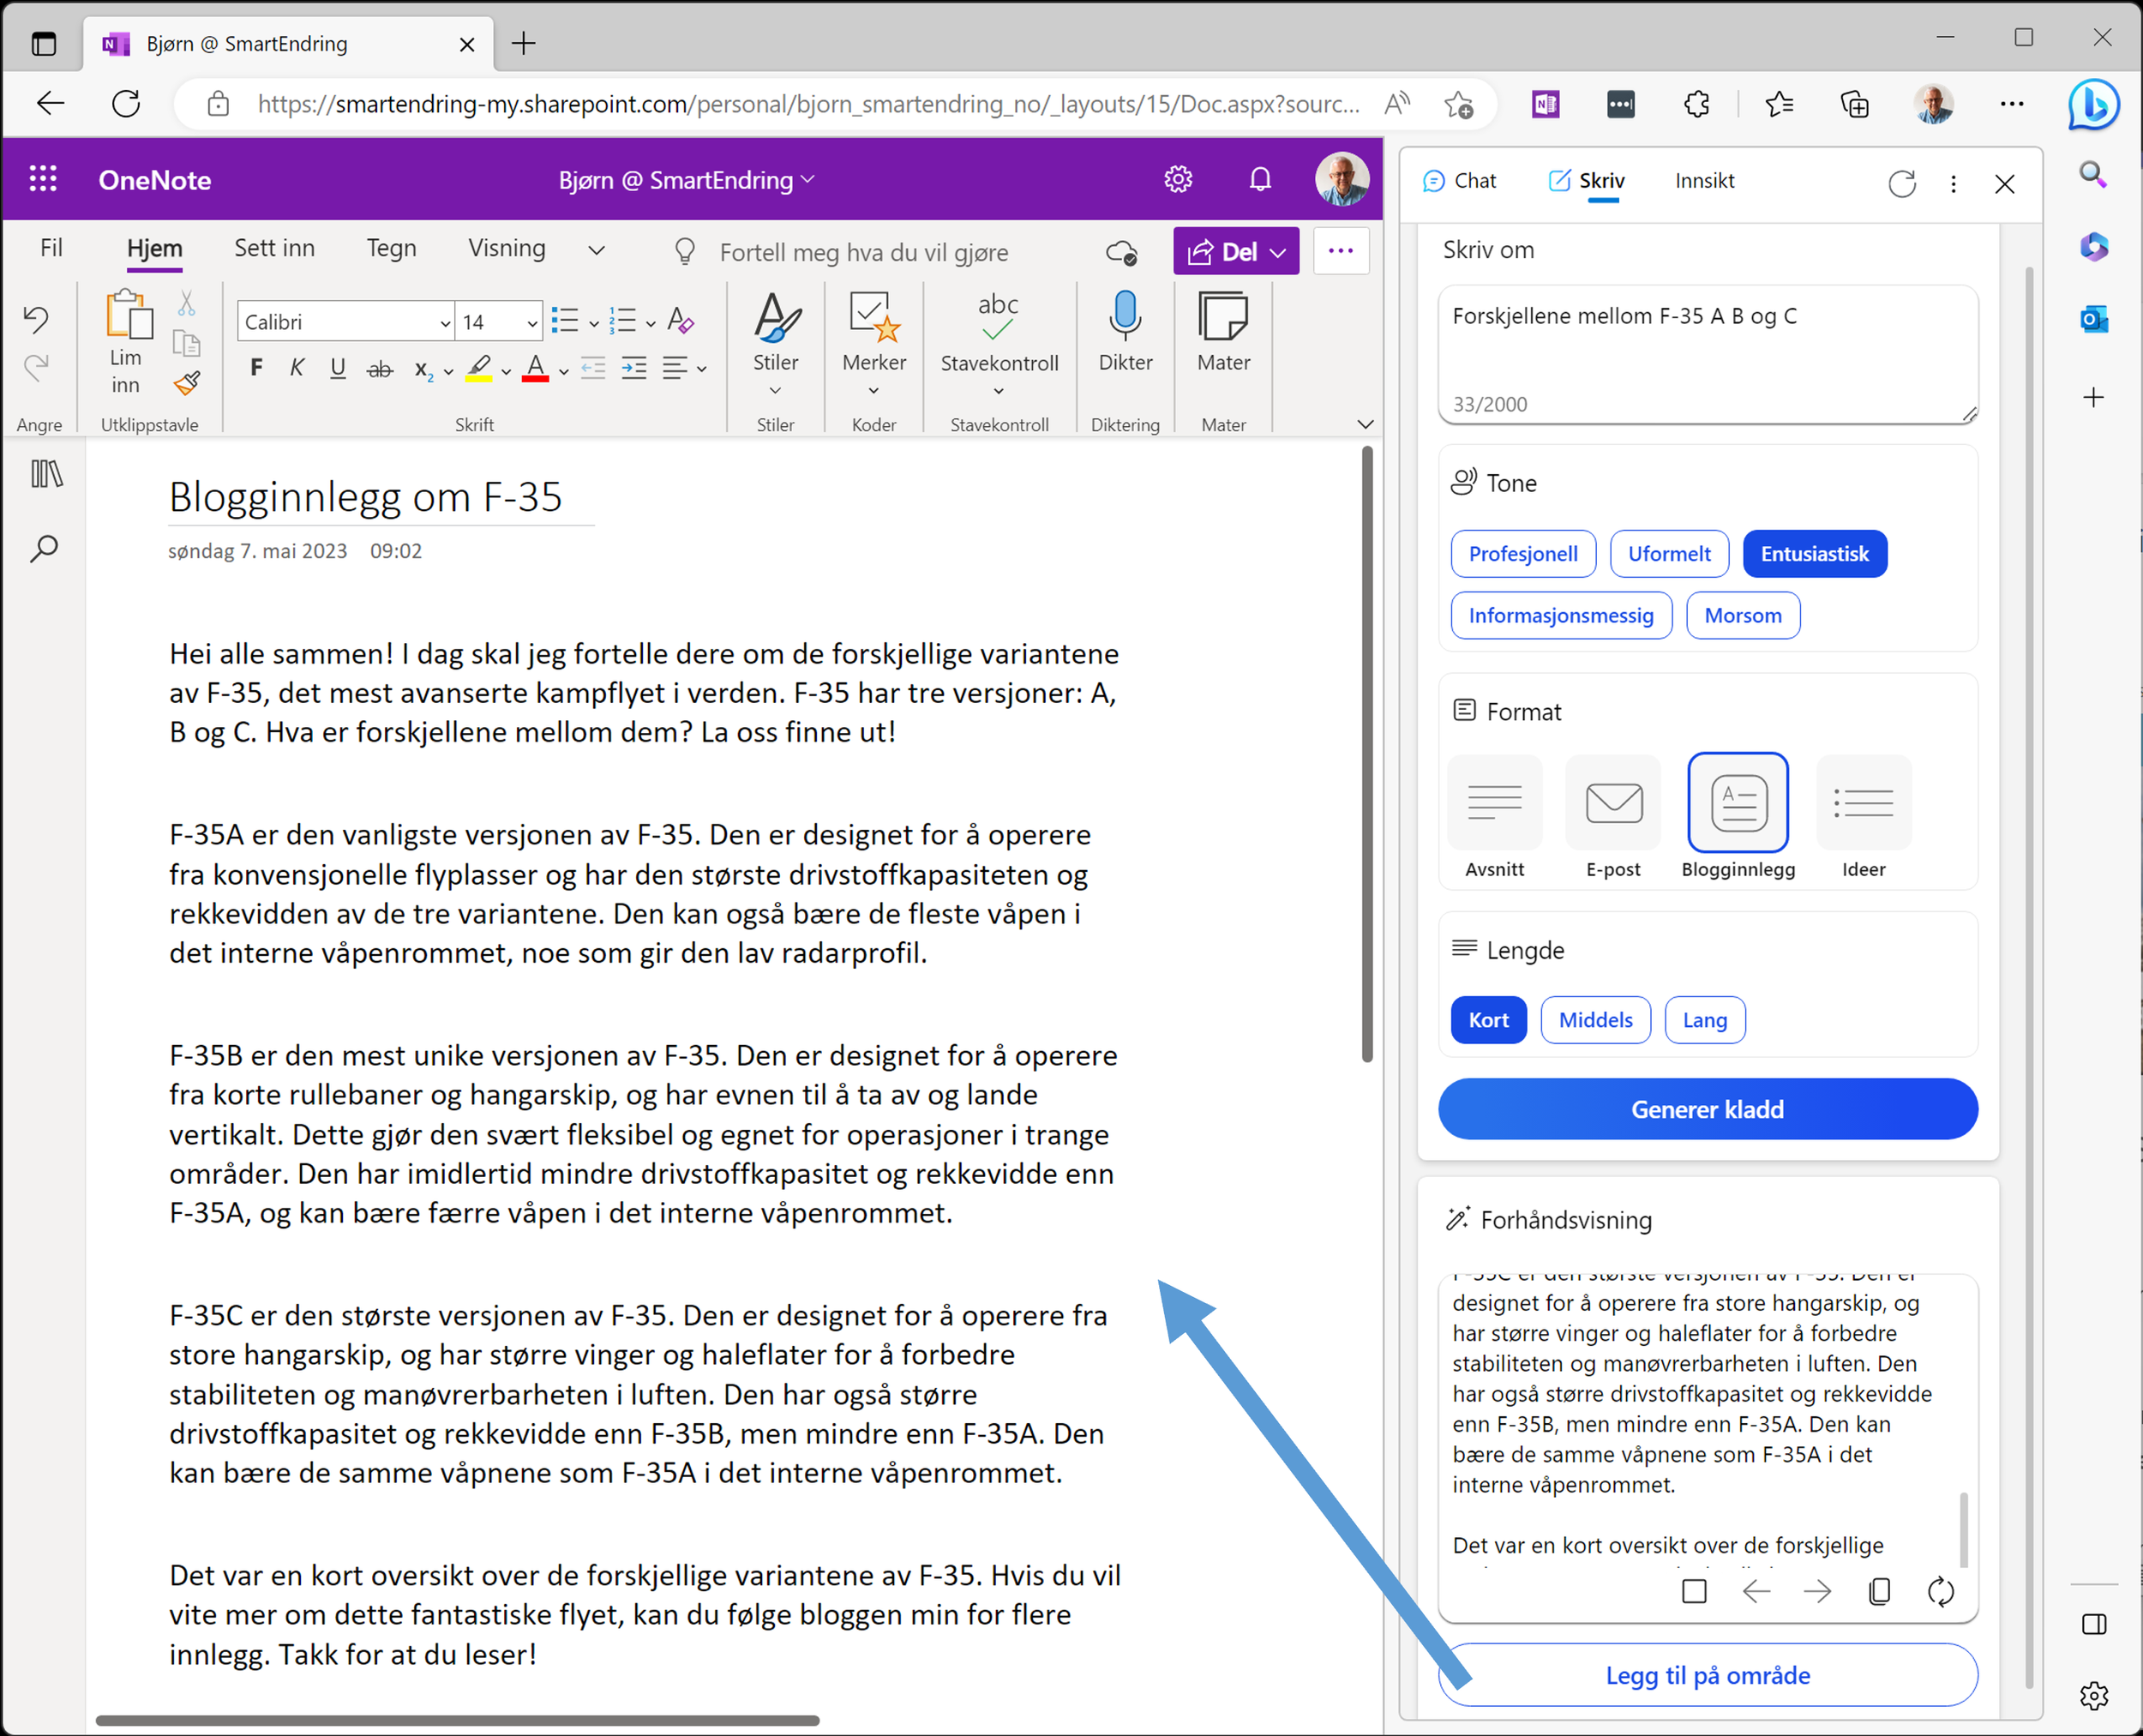The width and height of the screenshot is (2143, 1736).
Task: Expand the Stiler styles dropdown
Action: pos(775,391)
